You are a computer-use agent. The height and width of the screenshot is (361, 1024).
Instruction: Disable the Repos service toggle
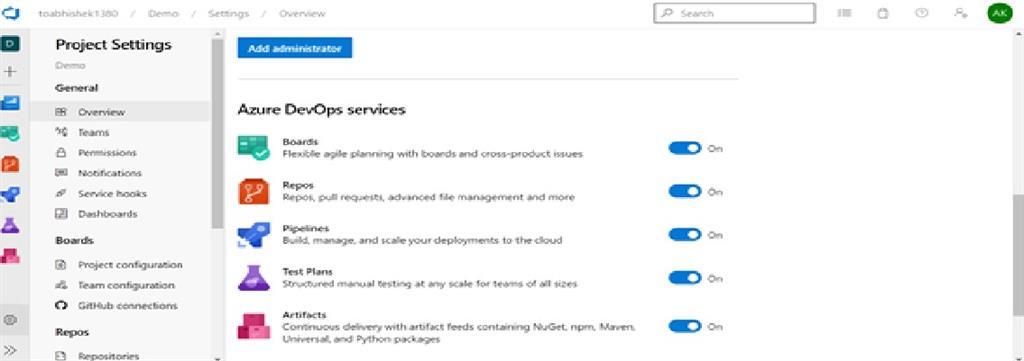(684, 191)
